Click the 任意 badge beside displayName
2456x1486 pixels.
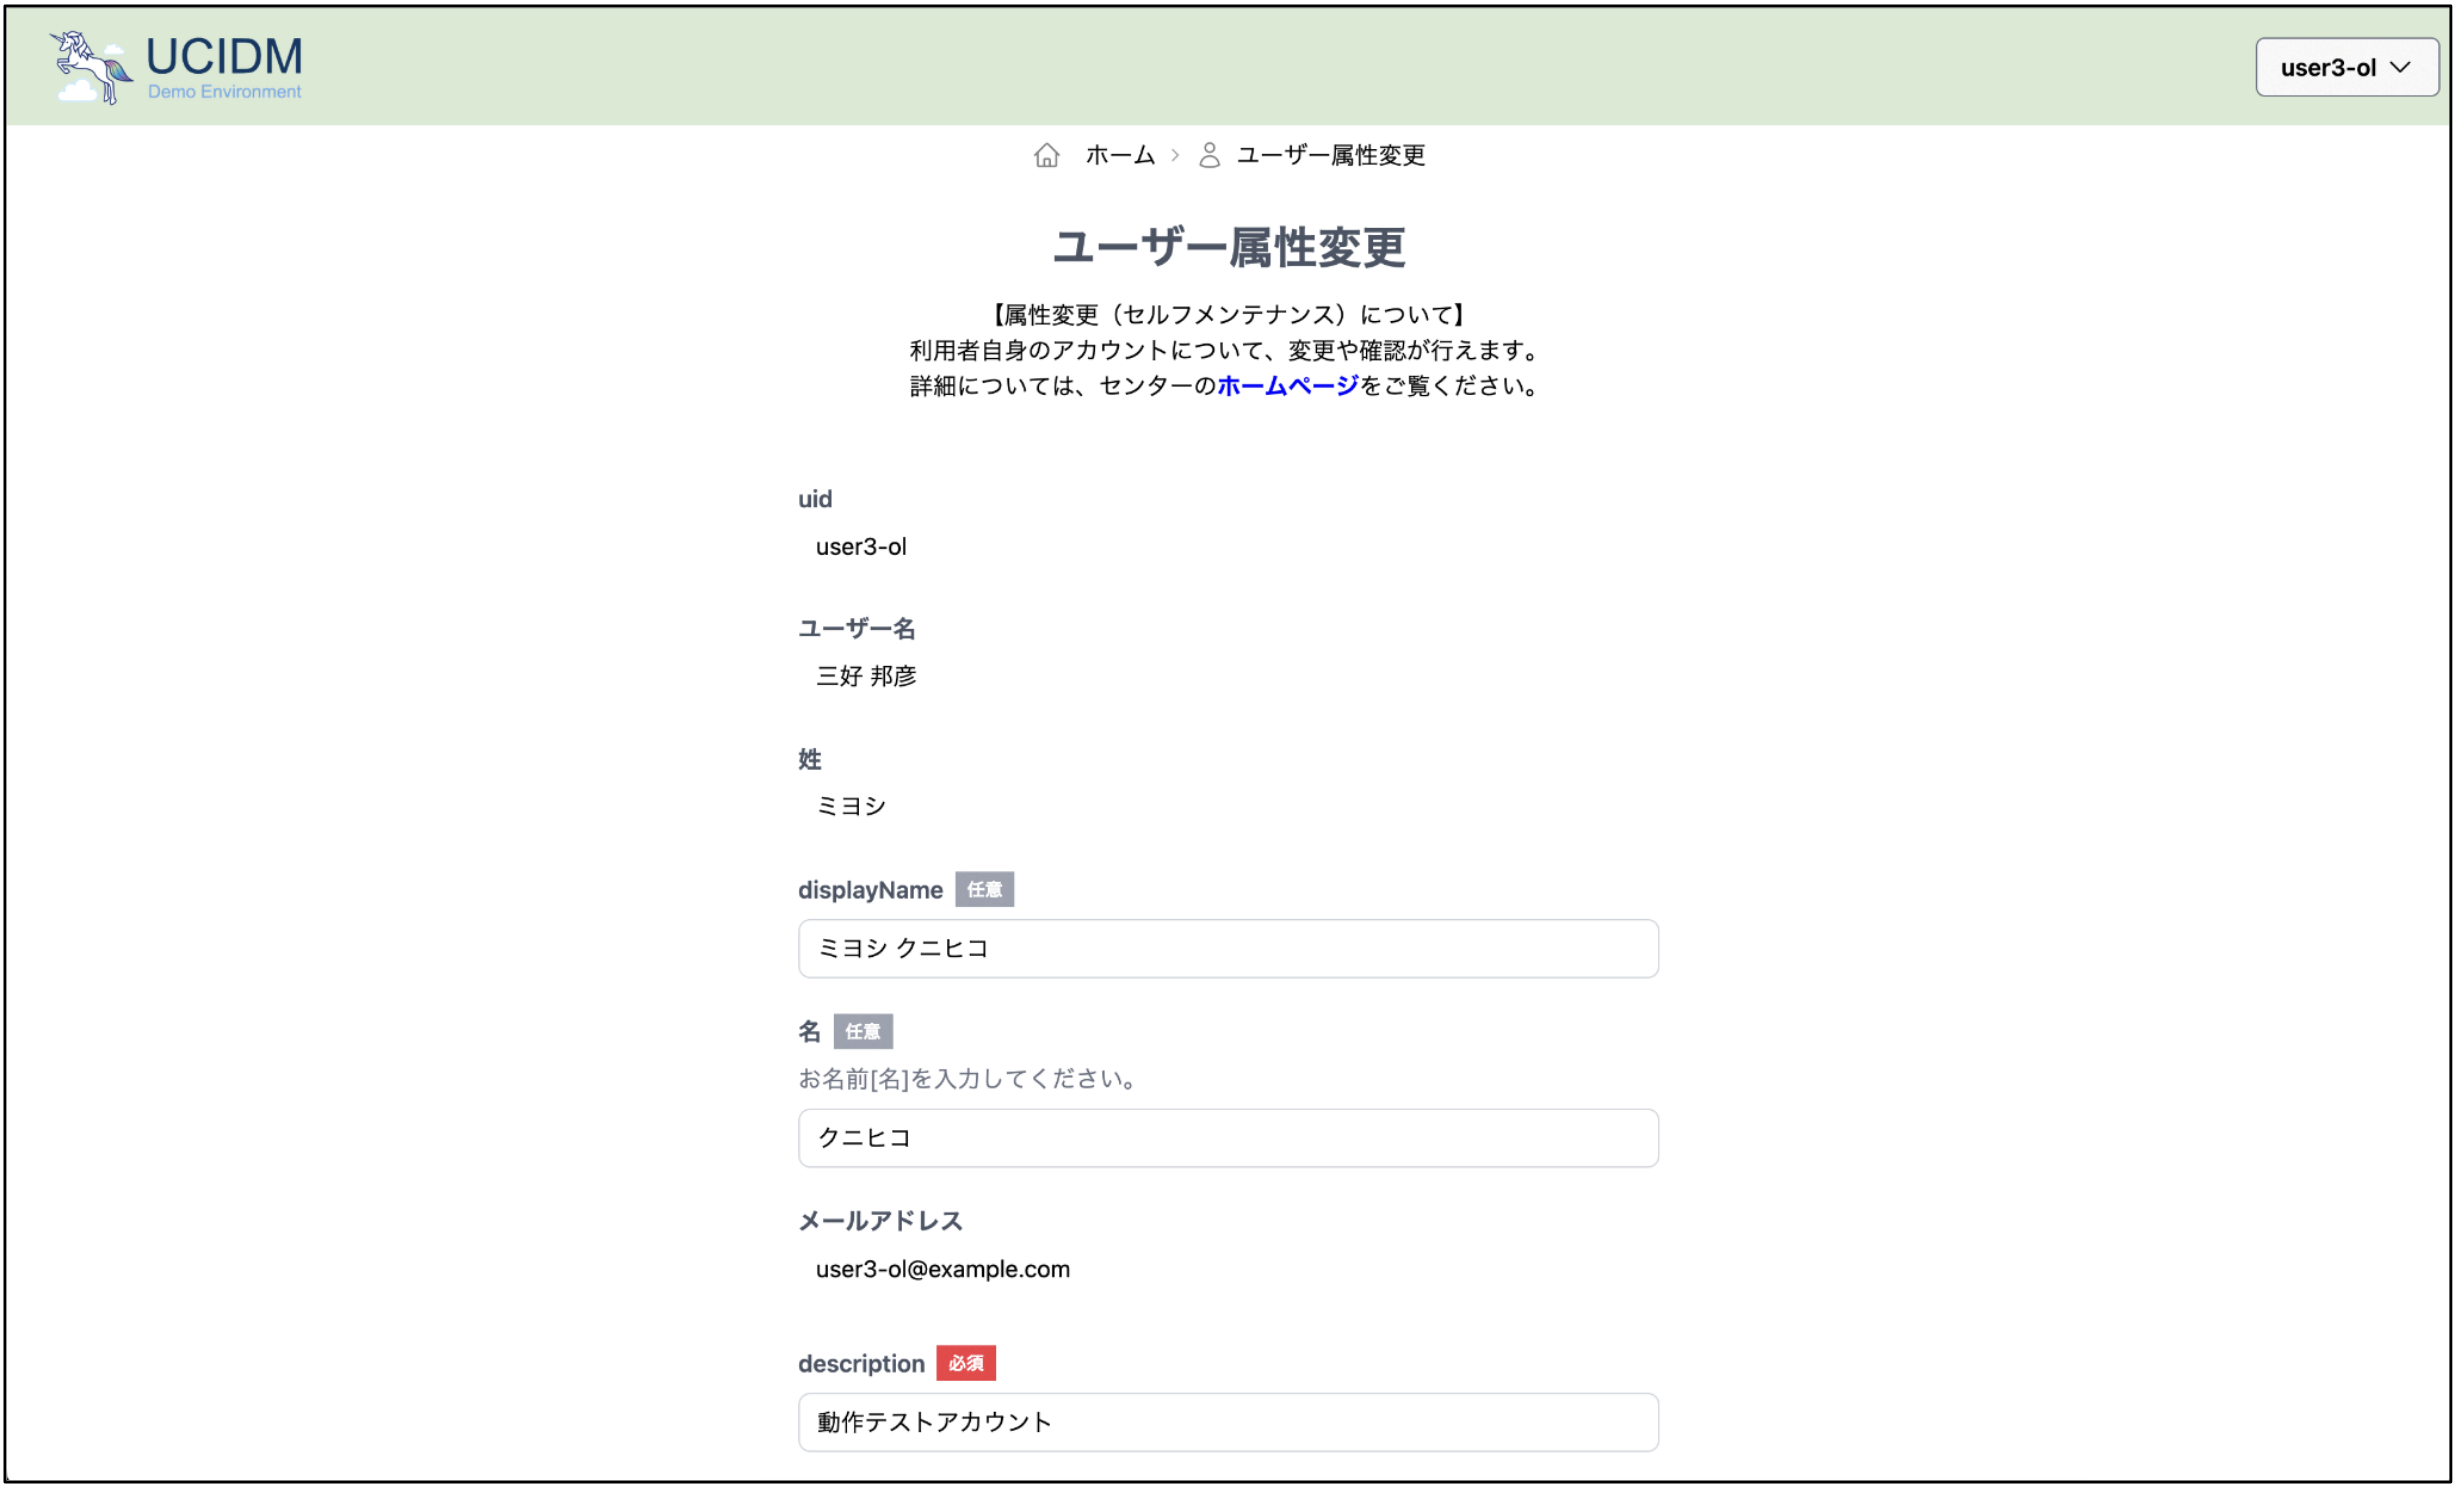pos(984,889)
